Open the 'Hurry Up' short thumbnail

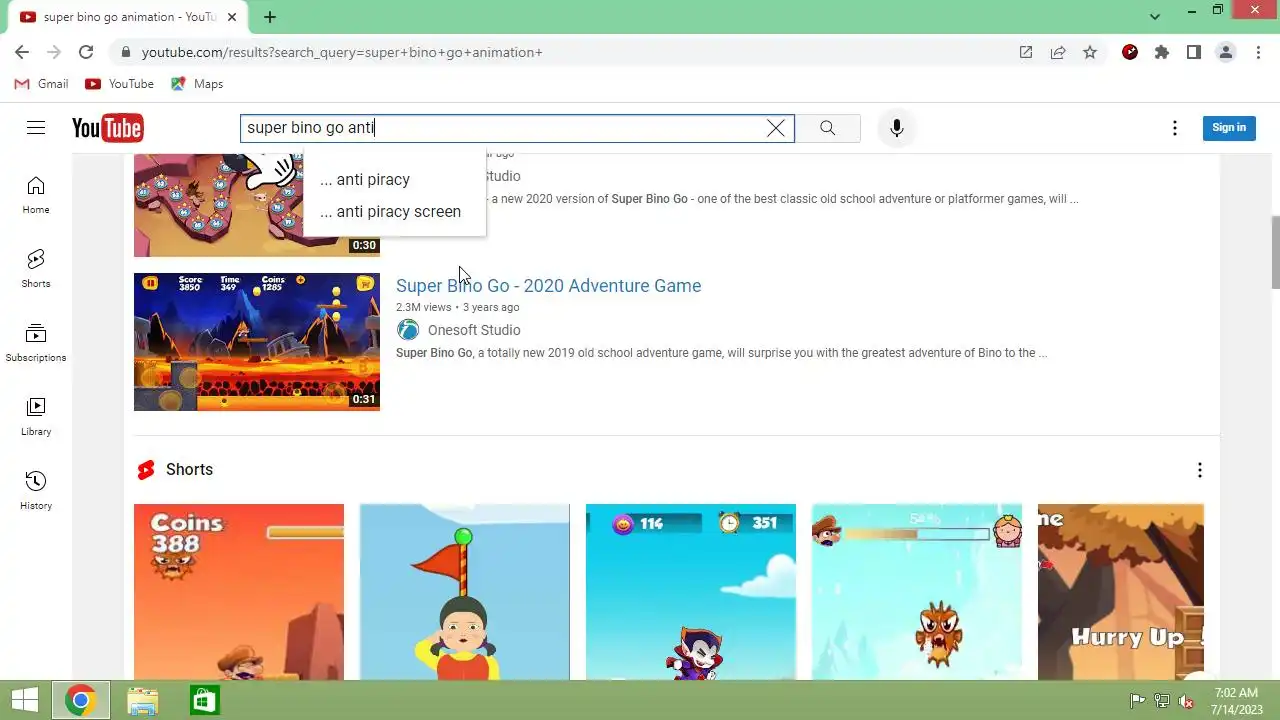[x=1121, y=592]
